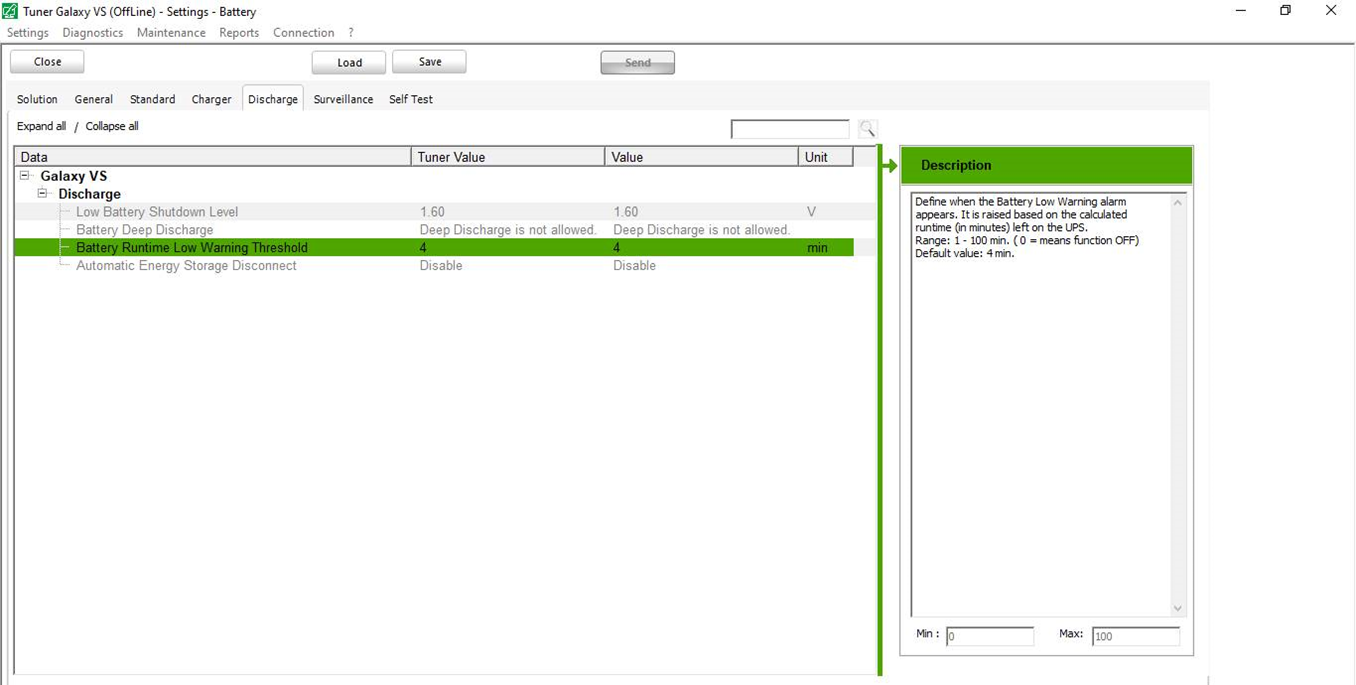
Task: Click the 'V' unit cell
Action: click(x=826, y=212)
